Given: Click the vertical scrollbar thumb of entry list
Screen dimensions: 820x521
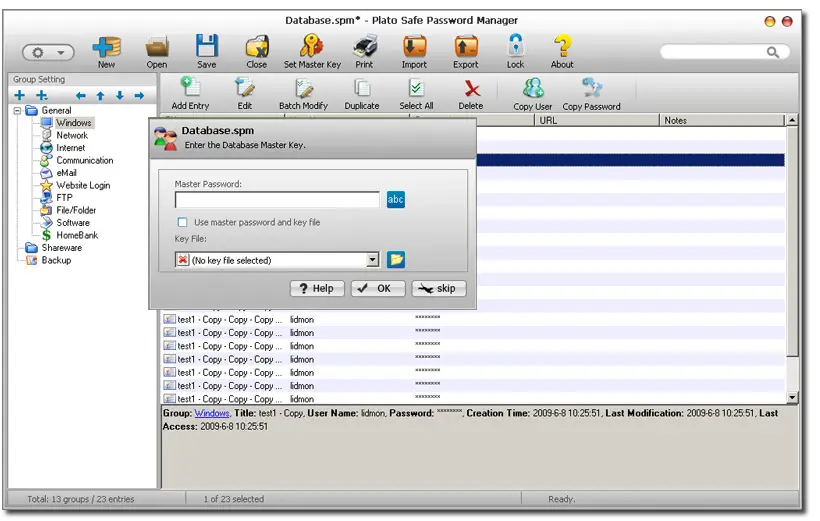Looking at the screenshot, I should click(x=792, y=241).
